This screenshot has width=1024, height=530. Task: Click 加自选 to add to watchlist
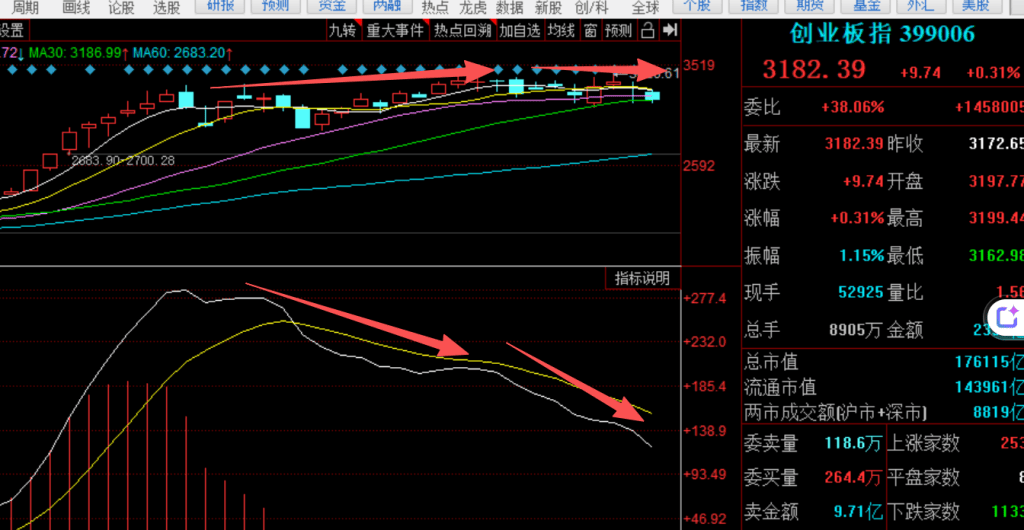click(x=520, y=30)
